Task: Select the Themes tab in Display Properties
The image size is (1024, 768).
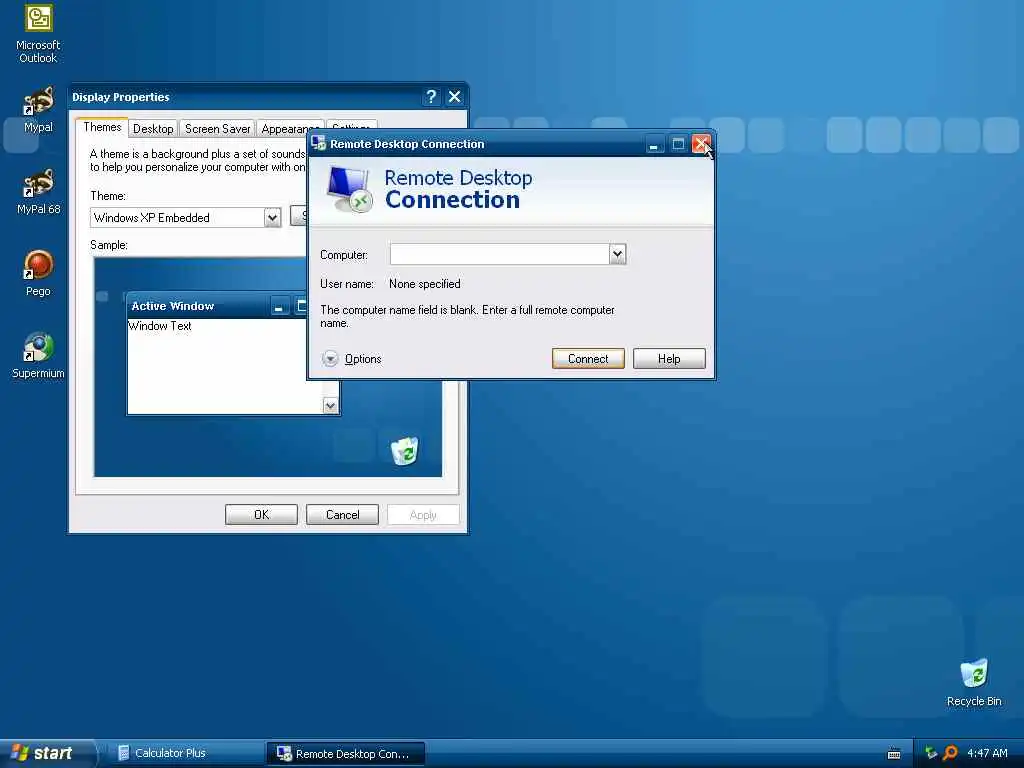Action: tap(102, 127)
